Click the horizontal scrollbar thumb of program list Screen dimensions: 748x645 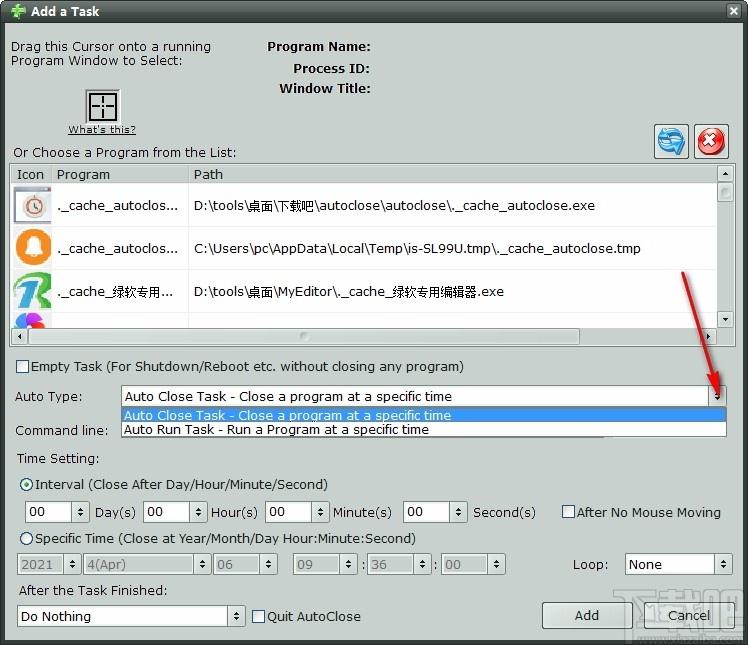pos(304,336)
